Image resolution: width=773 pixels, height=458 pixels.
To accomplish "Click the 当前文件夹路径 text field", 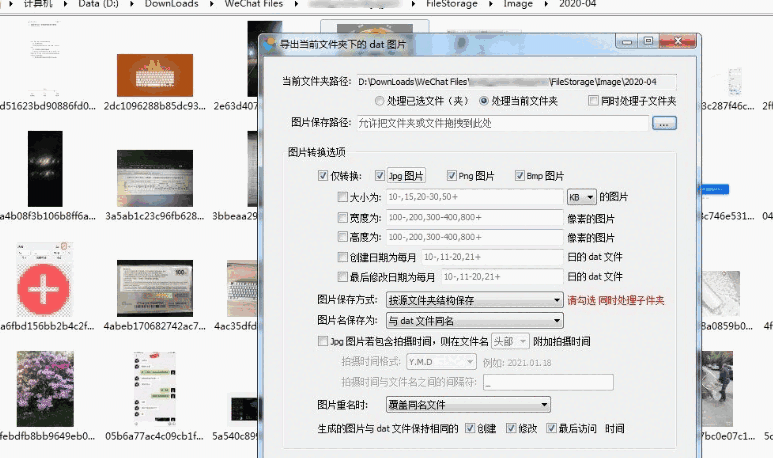I will coord(516,82).
